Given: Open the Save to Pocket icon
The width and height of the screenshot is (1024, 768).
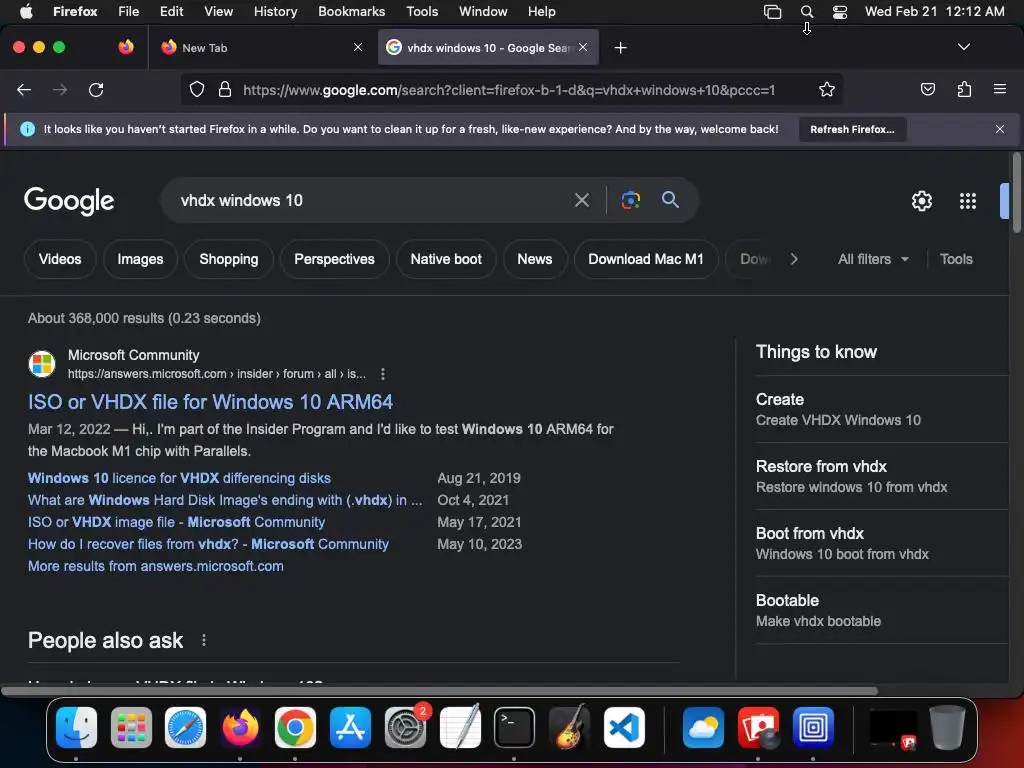Looking at the screenshot, I should (x=927, y=89).
